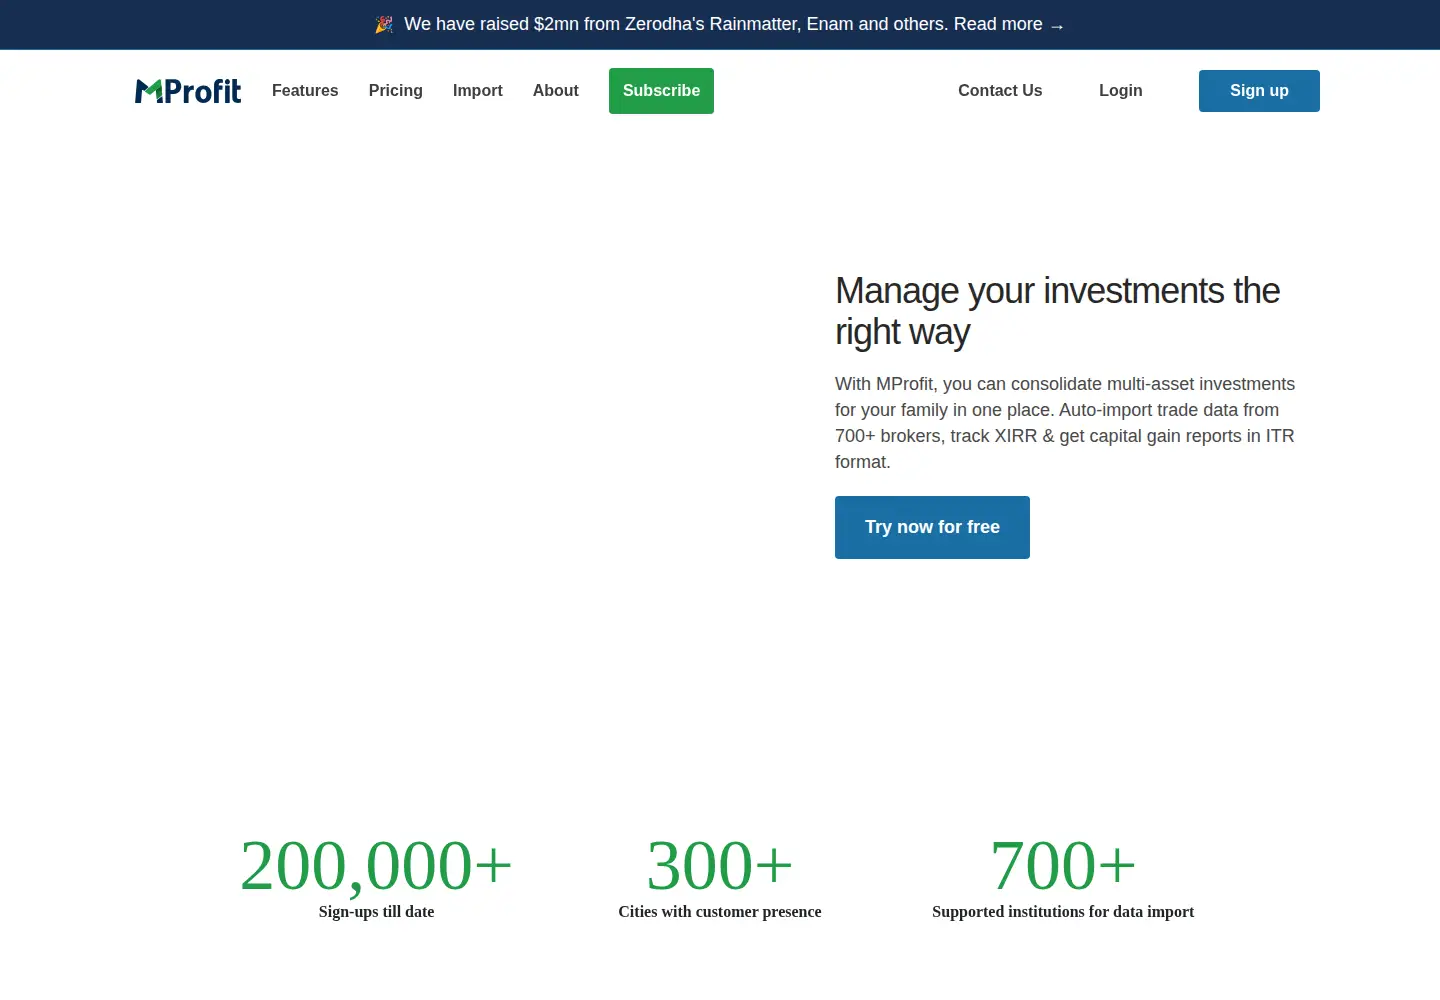The image size is (1440, 1000).
Task: Click 'Supported institutions for data import' label
Action: click(x=1063, y=912)
